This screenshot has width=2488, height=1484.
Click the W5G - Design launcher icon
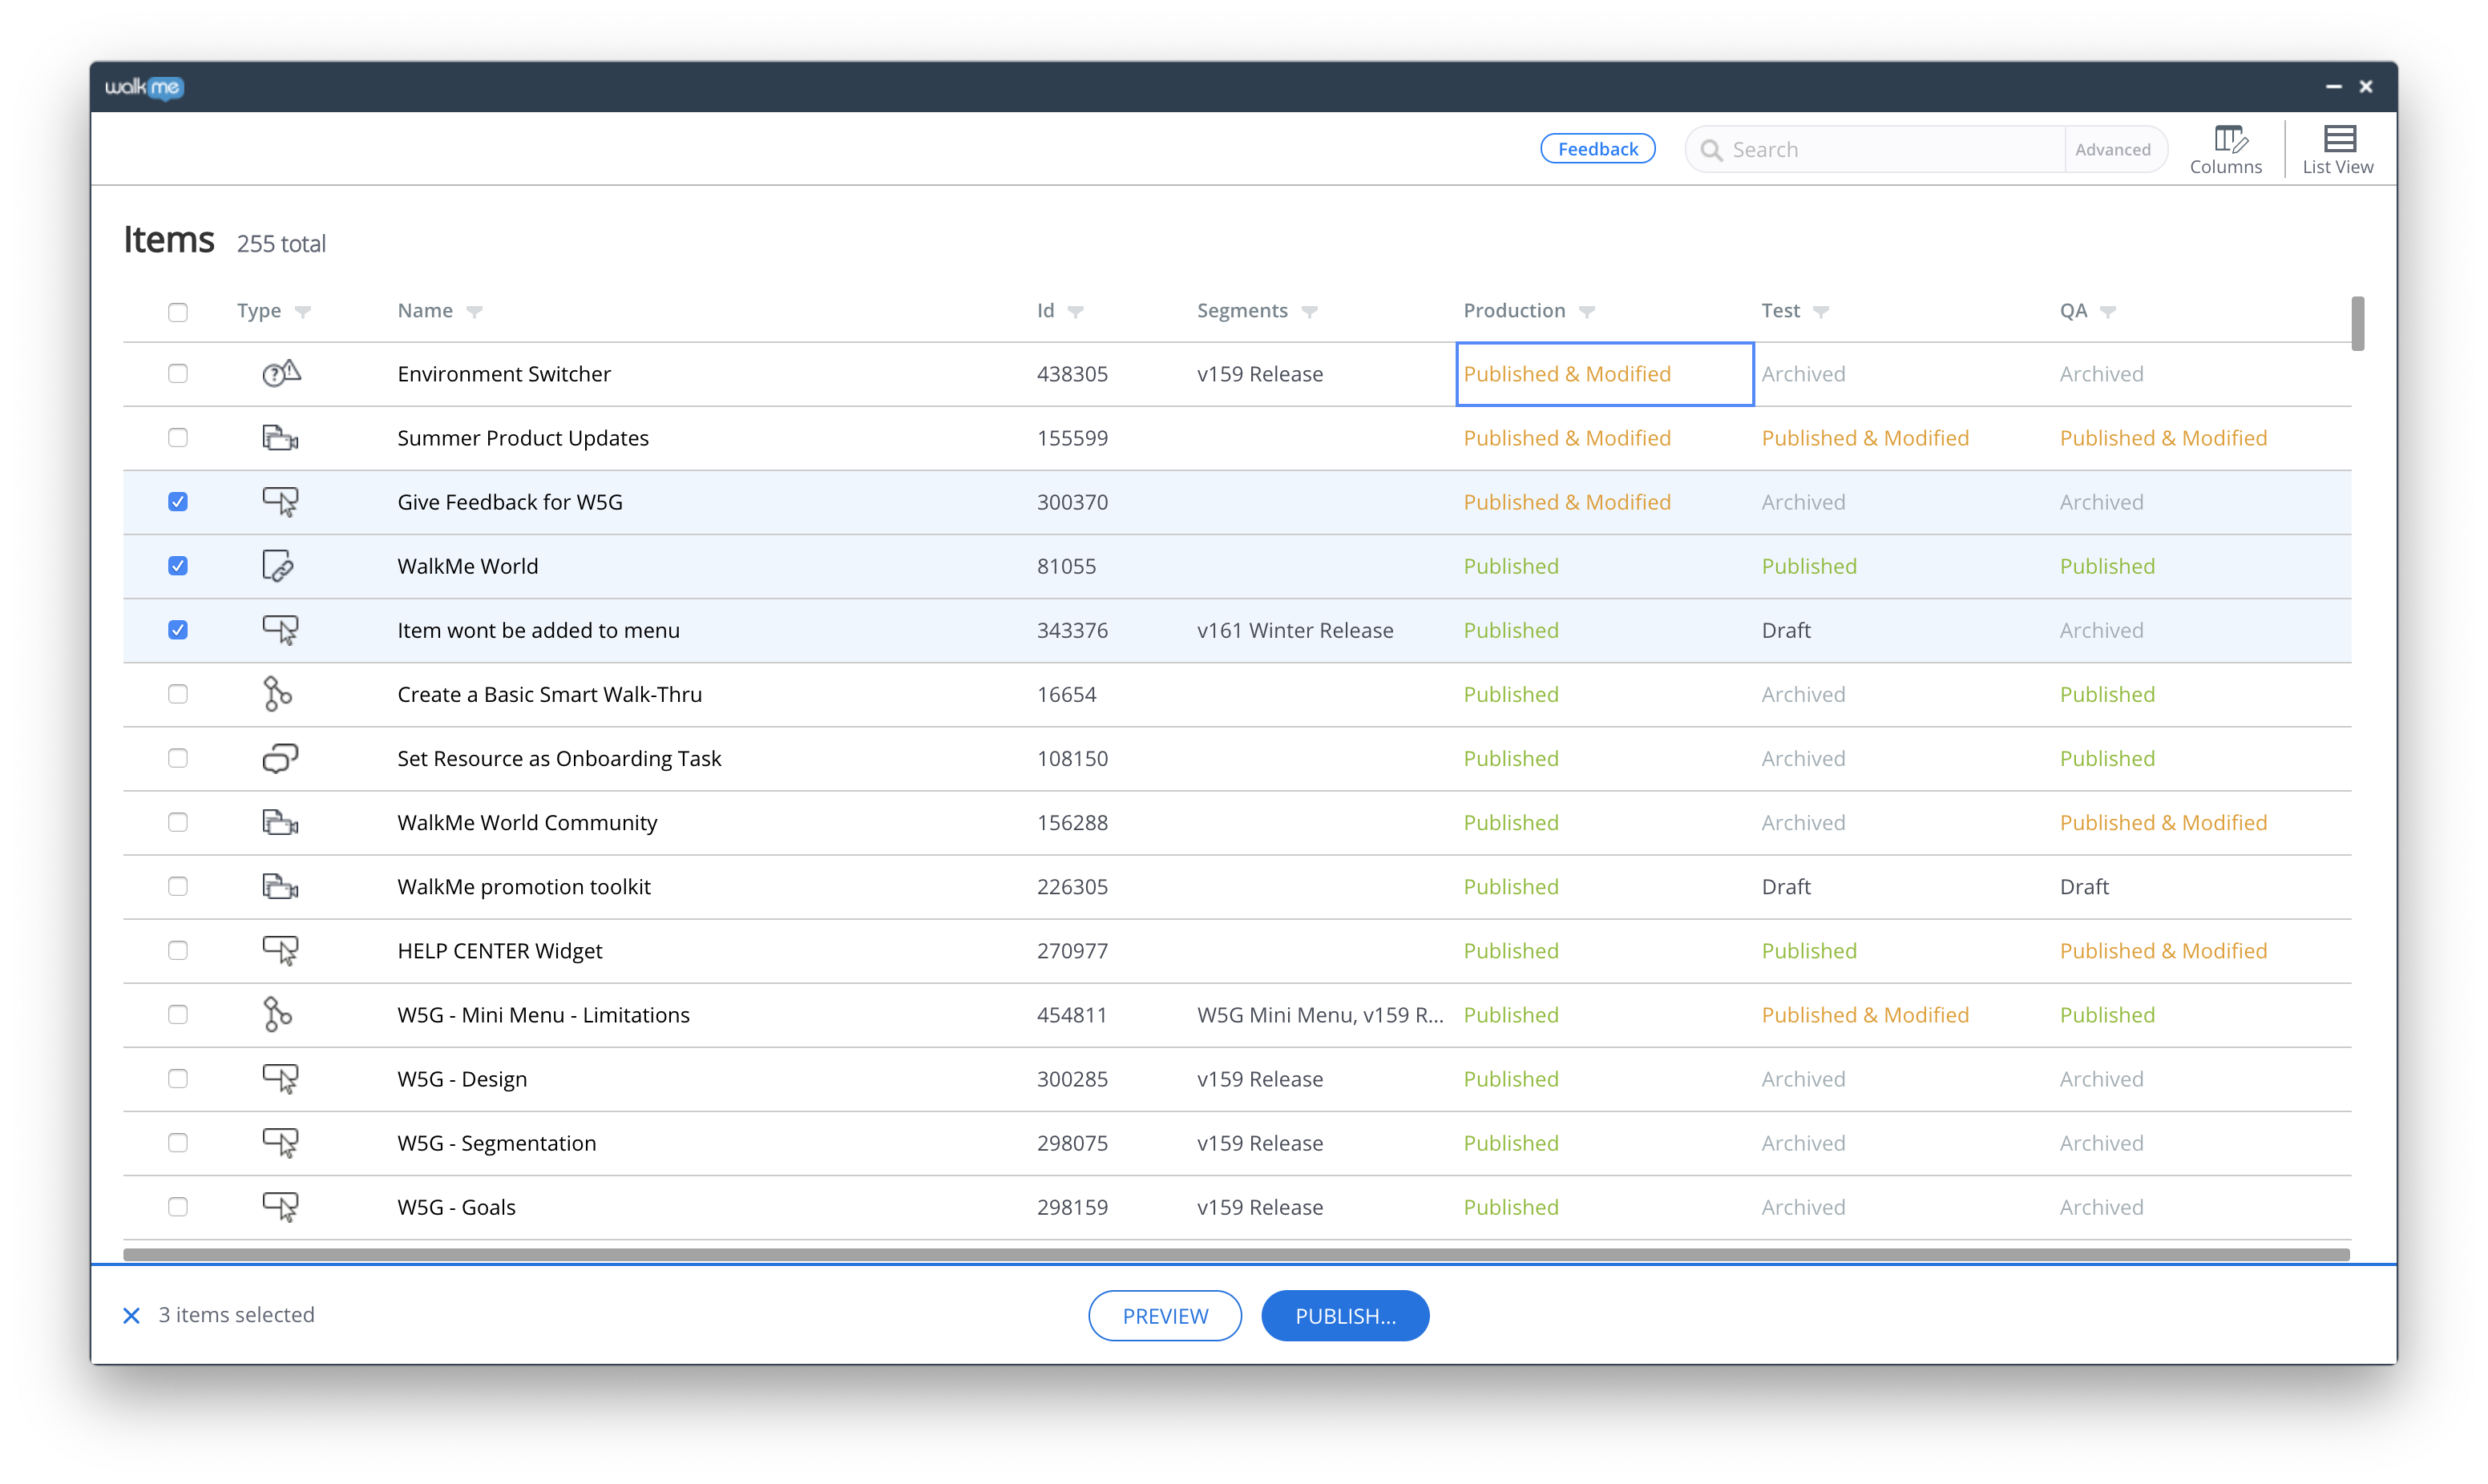pyautogui.click(x=280, y=1079)
